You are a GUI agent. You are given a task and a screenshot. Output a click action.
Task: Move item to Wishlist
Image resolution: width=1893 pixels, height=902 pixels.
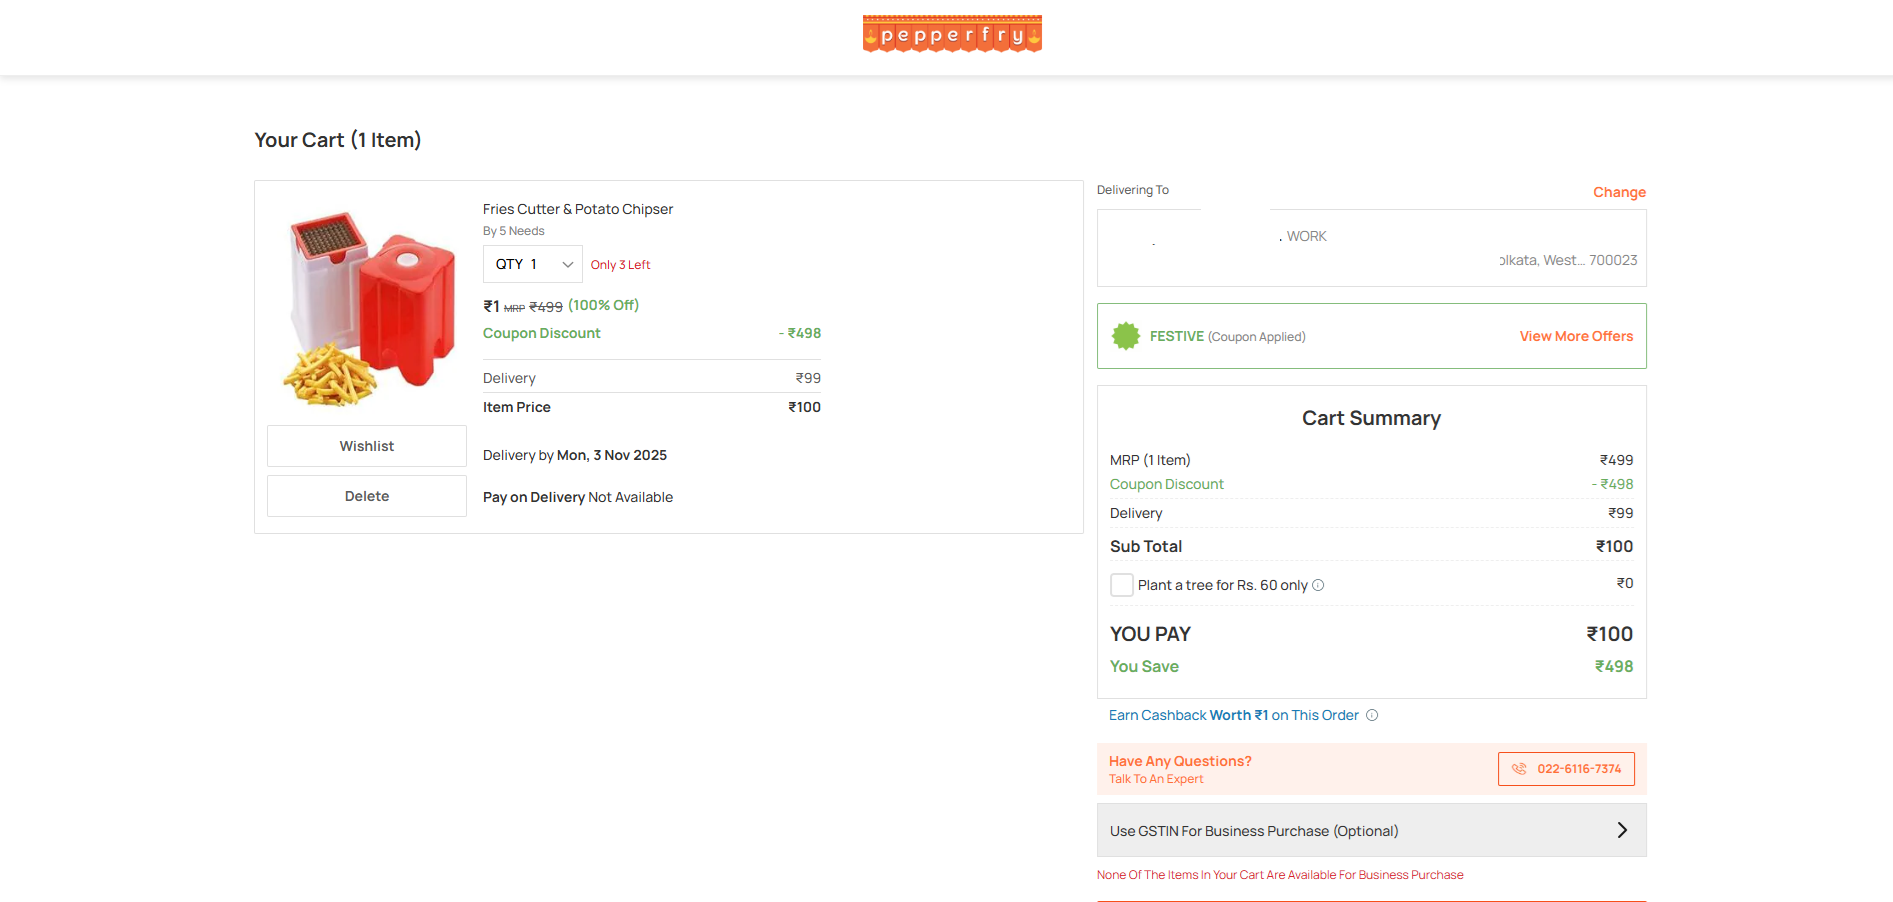(x=366, y=446)
